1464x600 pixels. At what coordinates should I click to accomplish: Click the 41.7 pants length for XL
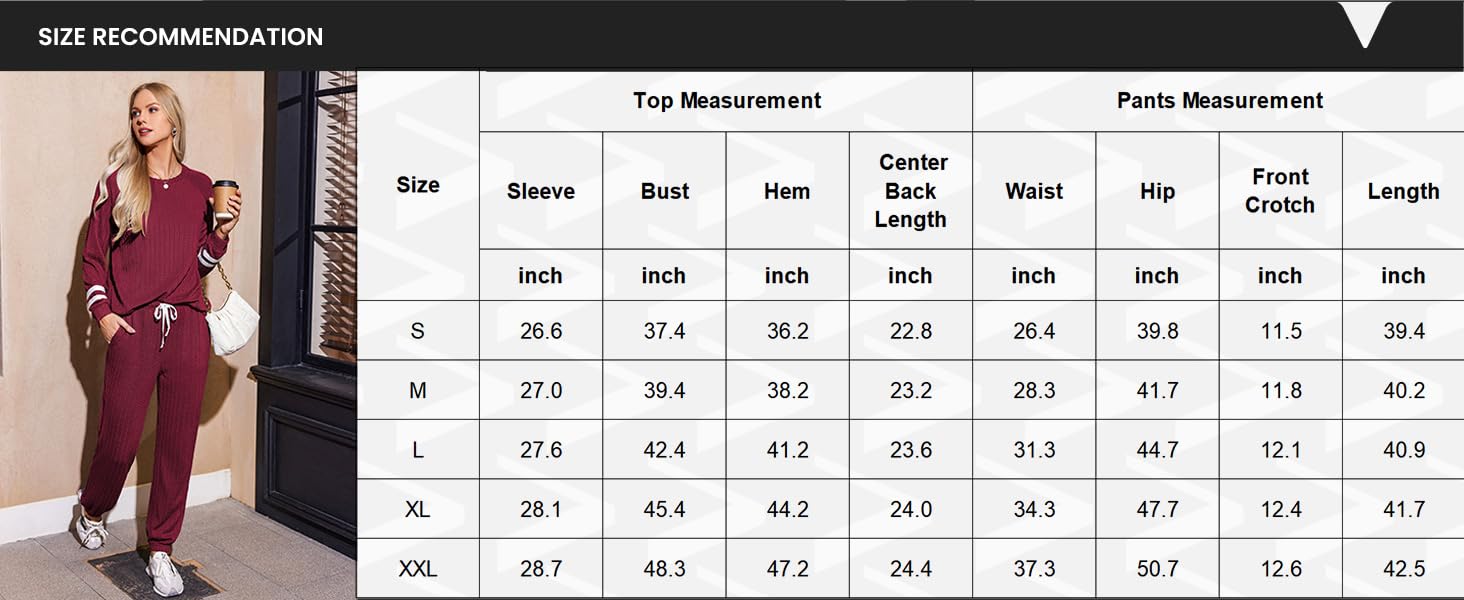coord(1404,509)
